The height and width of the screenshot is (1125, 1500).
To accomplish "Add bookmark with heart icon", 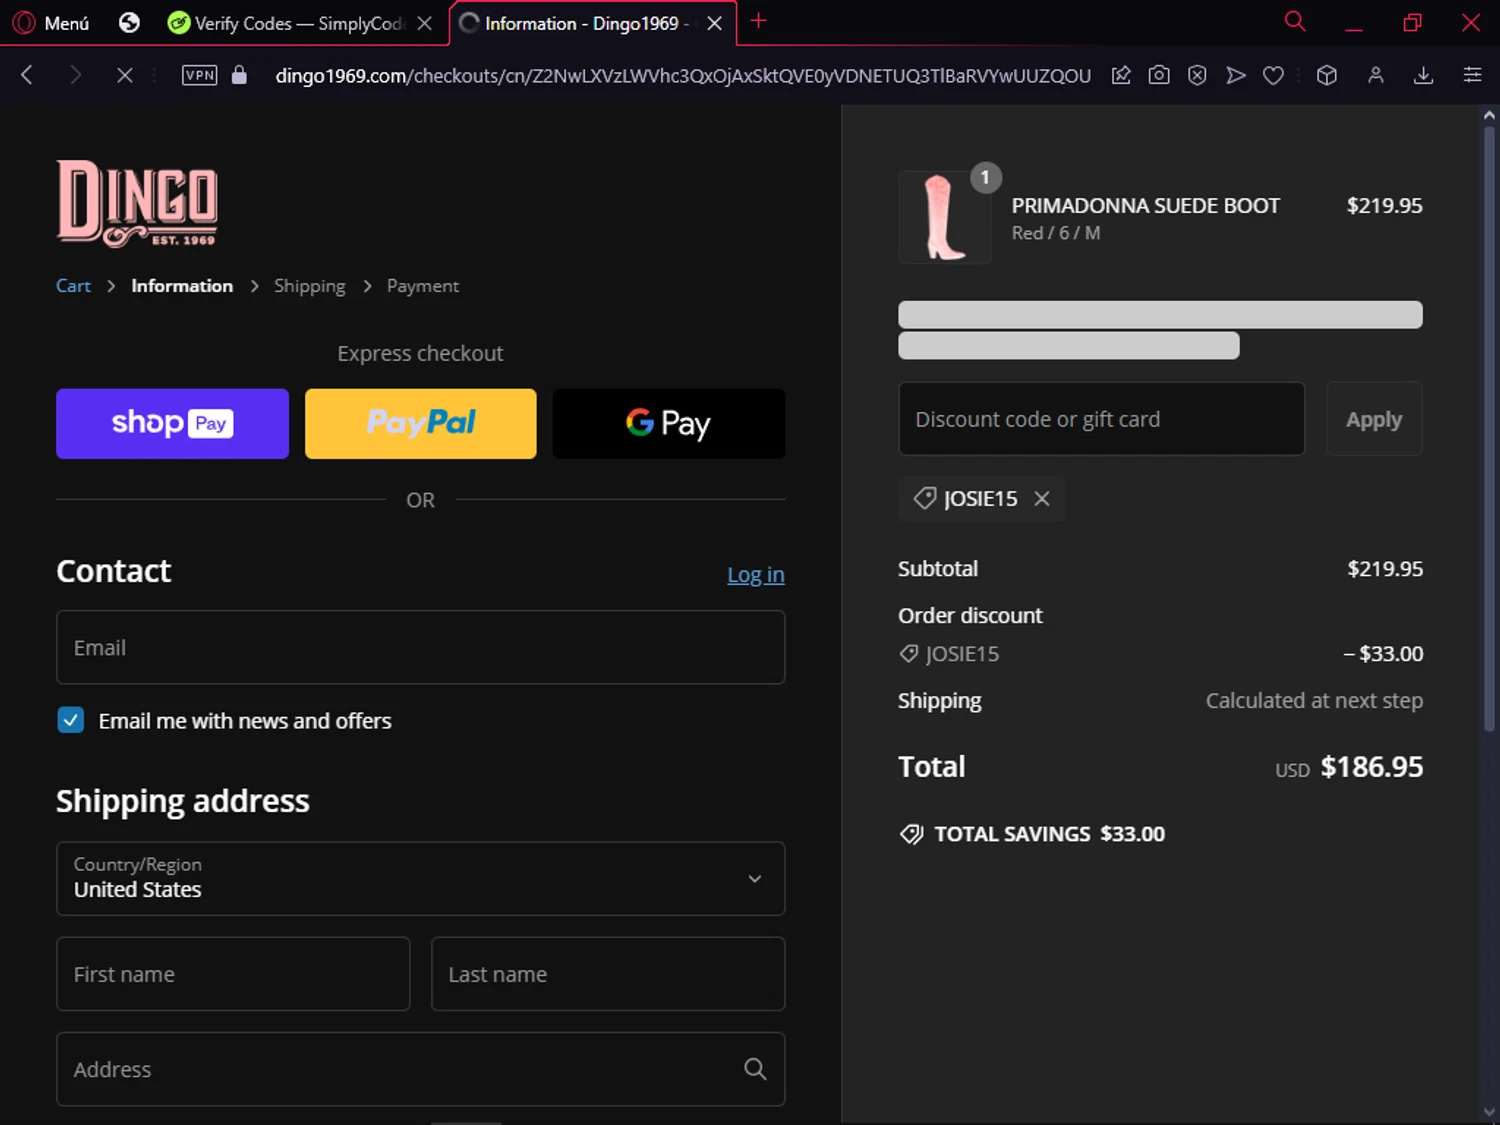I will pyautogui.click(x=1273, y=75).
